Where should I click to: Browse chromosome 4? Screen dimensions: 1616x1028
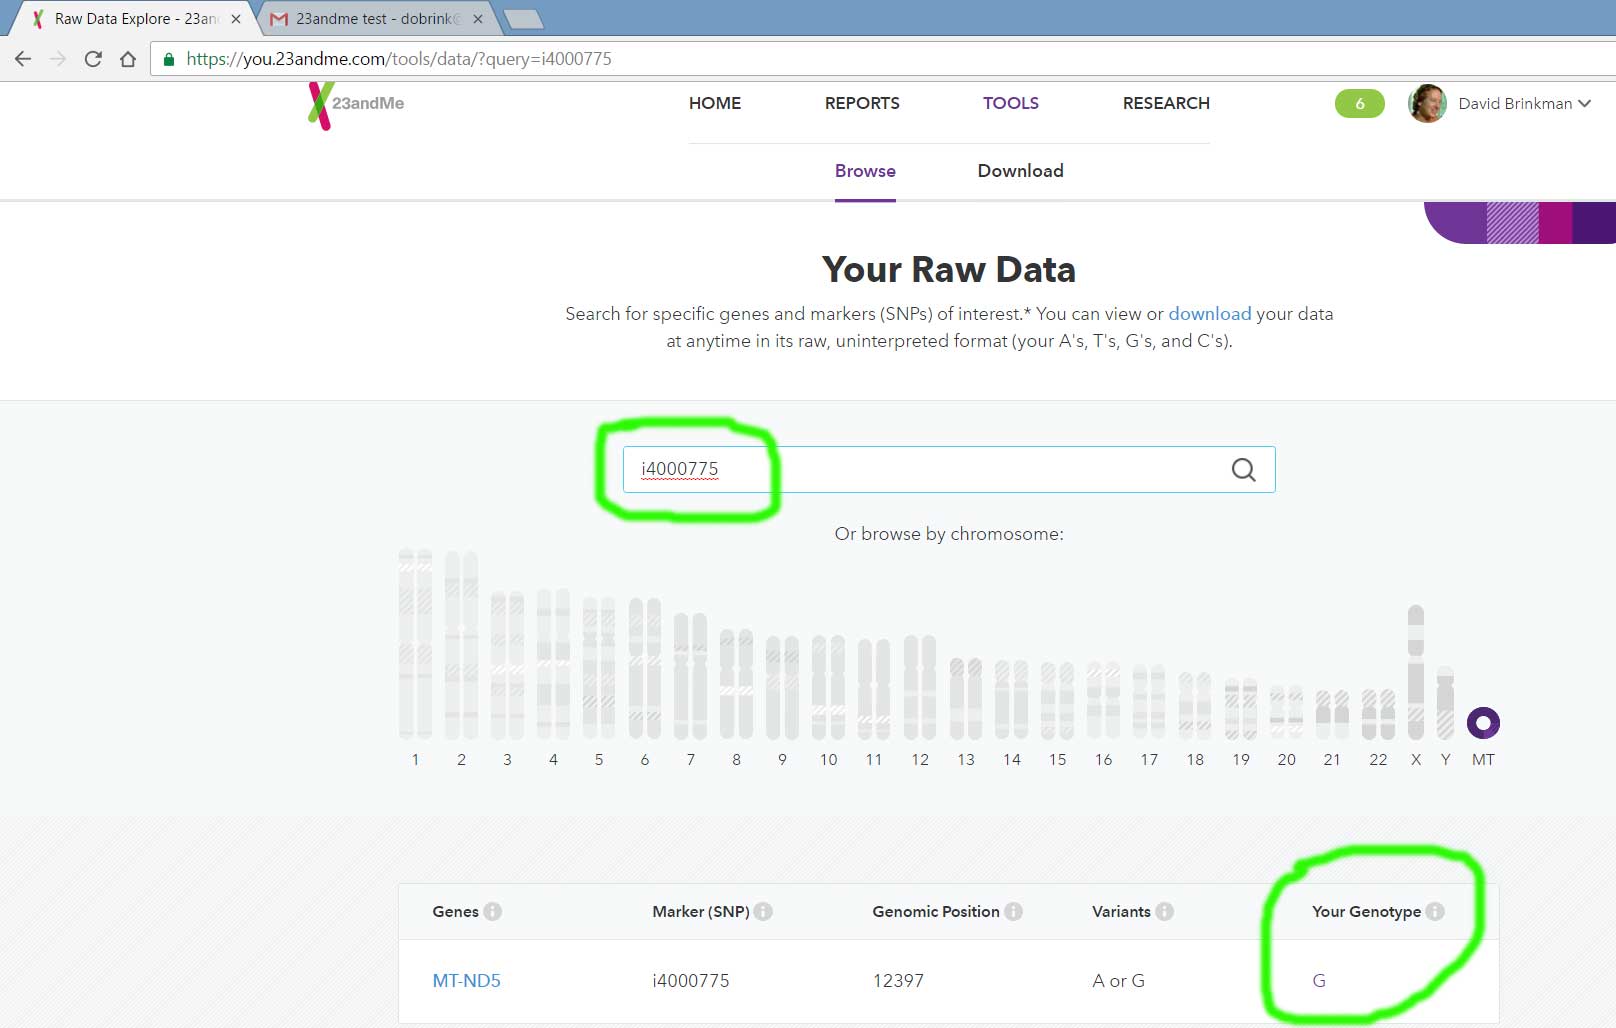(x=553, y=664)
